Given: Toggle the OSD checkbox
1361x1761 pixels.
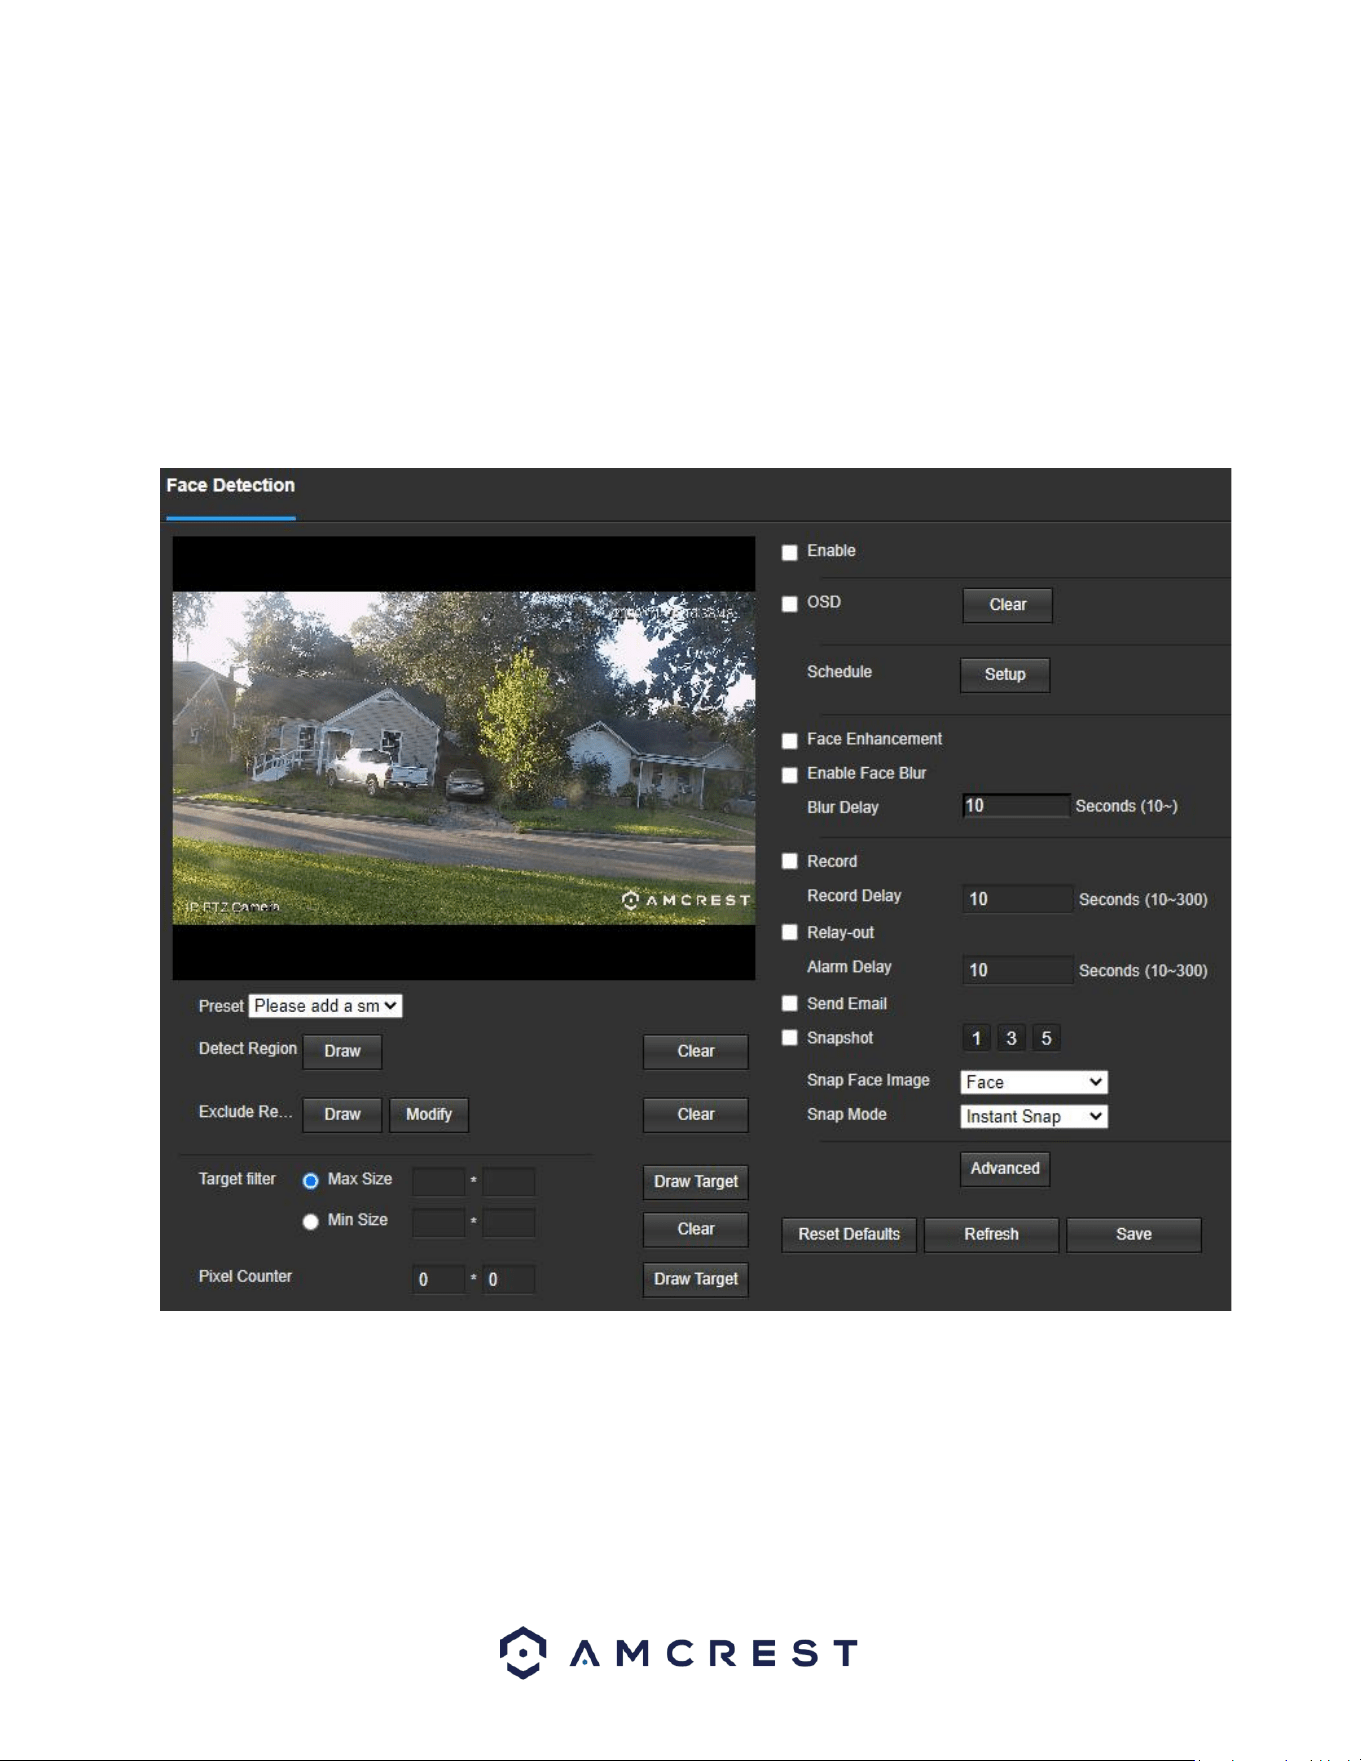Looking at the screenshot, I should click(790, 603).
